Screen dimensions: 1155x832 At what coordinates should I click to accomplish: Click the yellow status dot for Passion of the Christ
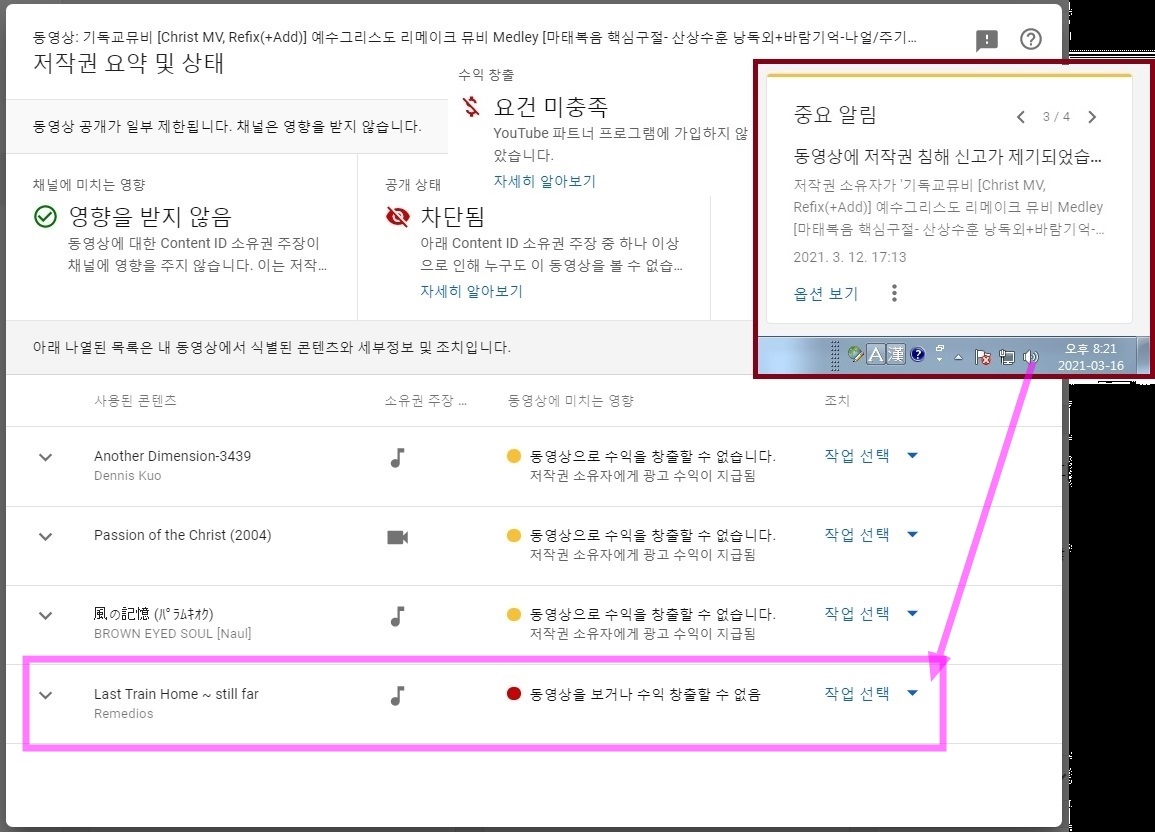(514, 535)
